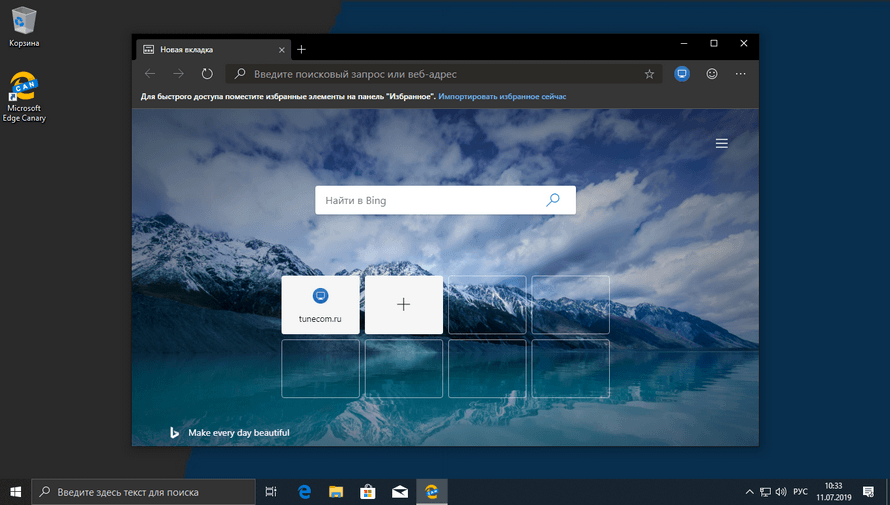Click the Edge Canary taskbar icon

click(431, 492)
